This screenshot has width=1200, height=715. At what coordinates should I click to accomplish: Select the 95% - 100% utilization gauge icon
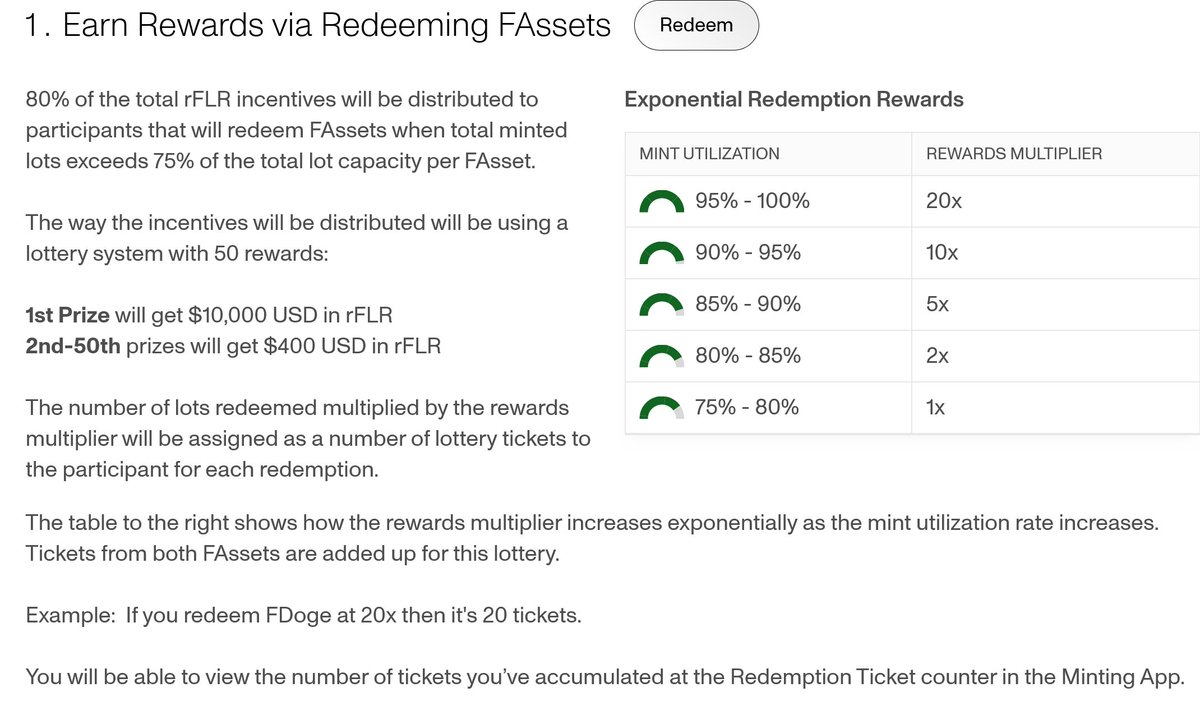click(662, 203)
